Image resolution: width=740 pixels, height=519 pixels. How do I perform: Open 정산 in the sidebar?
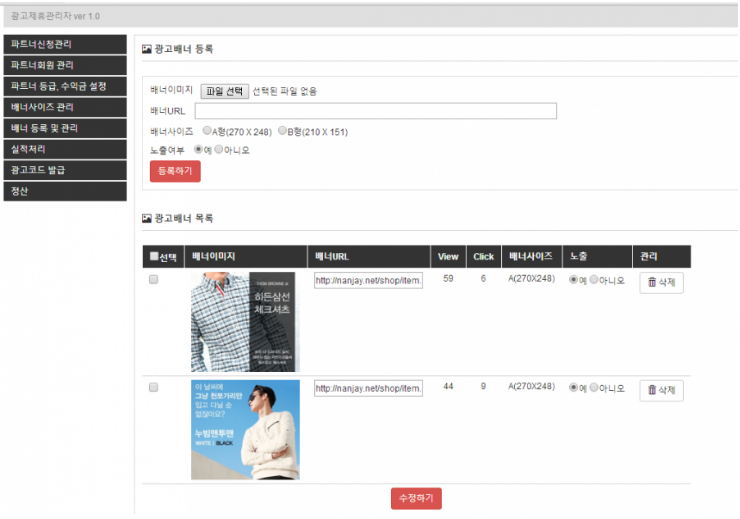(x=65, y=192)
